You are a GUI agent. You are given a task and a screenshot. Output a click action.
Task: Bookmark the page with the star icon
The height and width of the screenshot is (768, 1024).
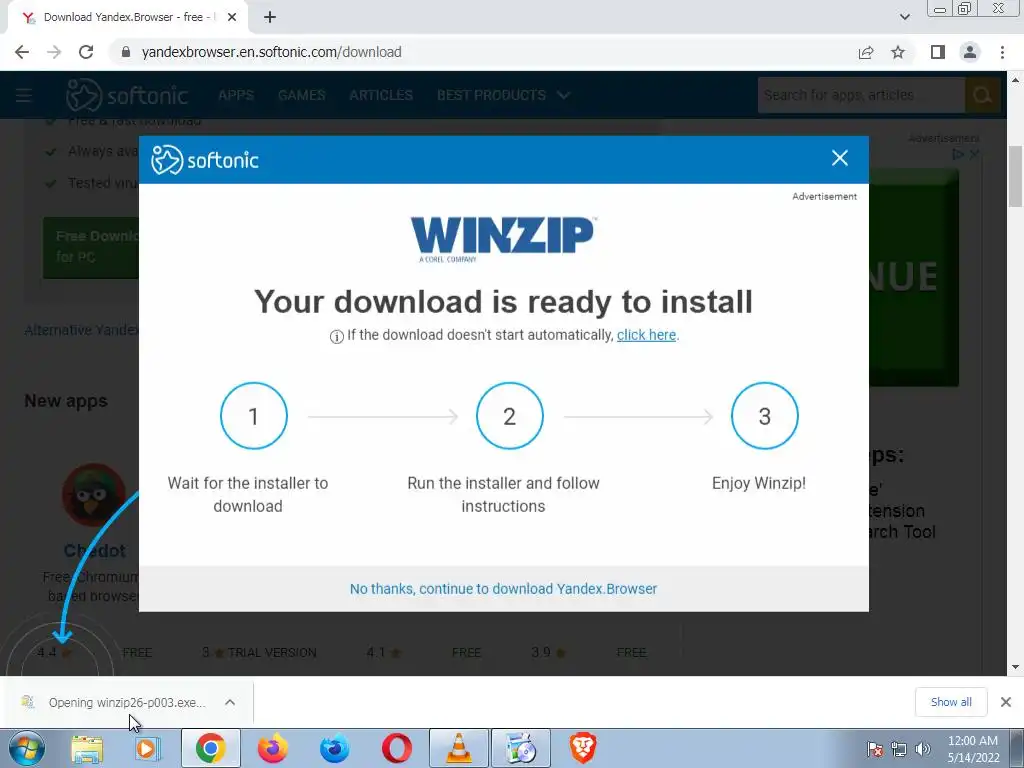[x=898, y=52]
